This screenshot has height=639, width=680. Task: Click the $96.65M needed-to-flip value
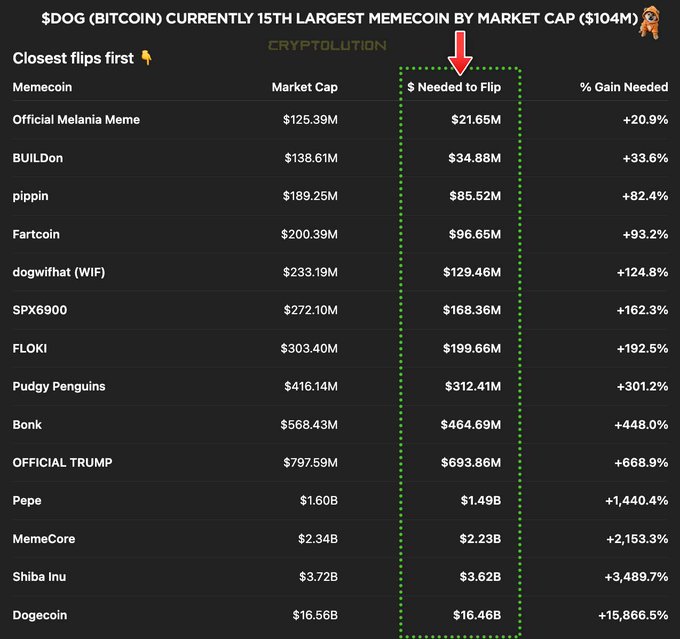click(x=475, y=234)
